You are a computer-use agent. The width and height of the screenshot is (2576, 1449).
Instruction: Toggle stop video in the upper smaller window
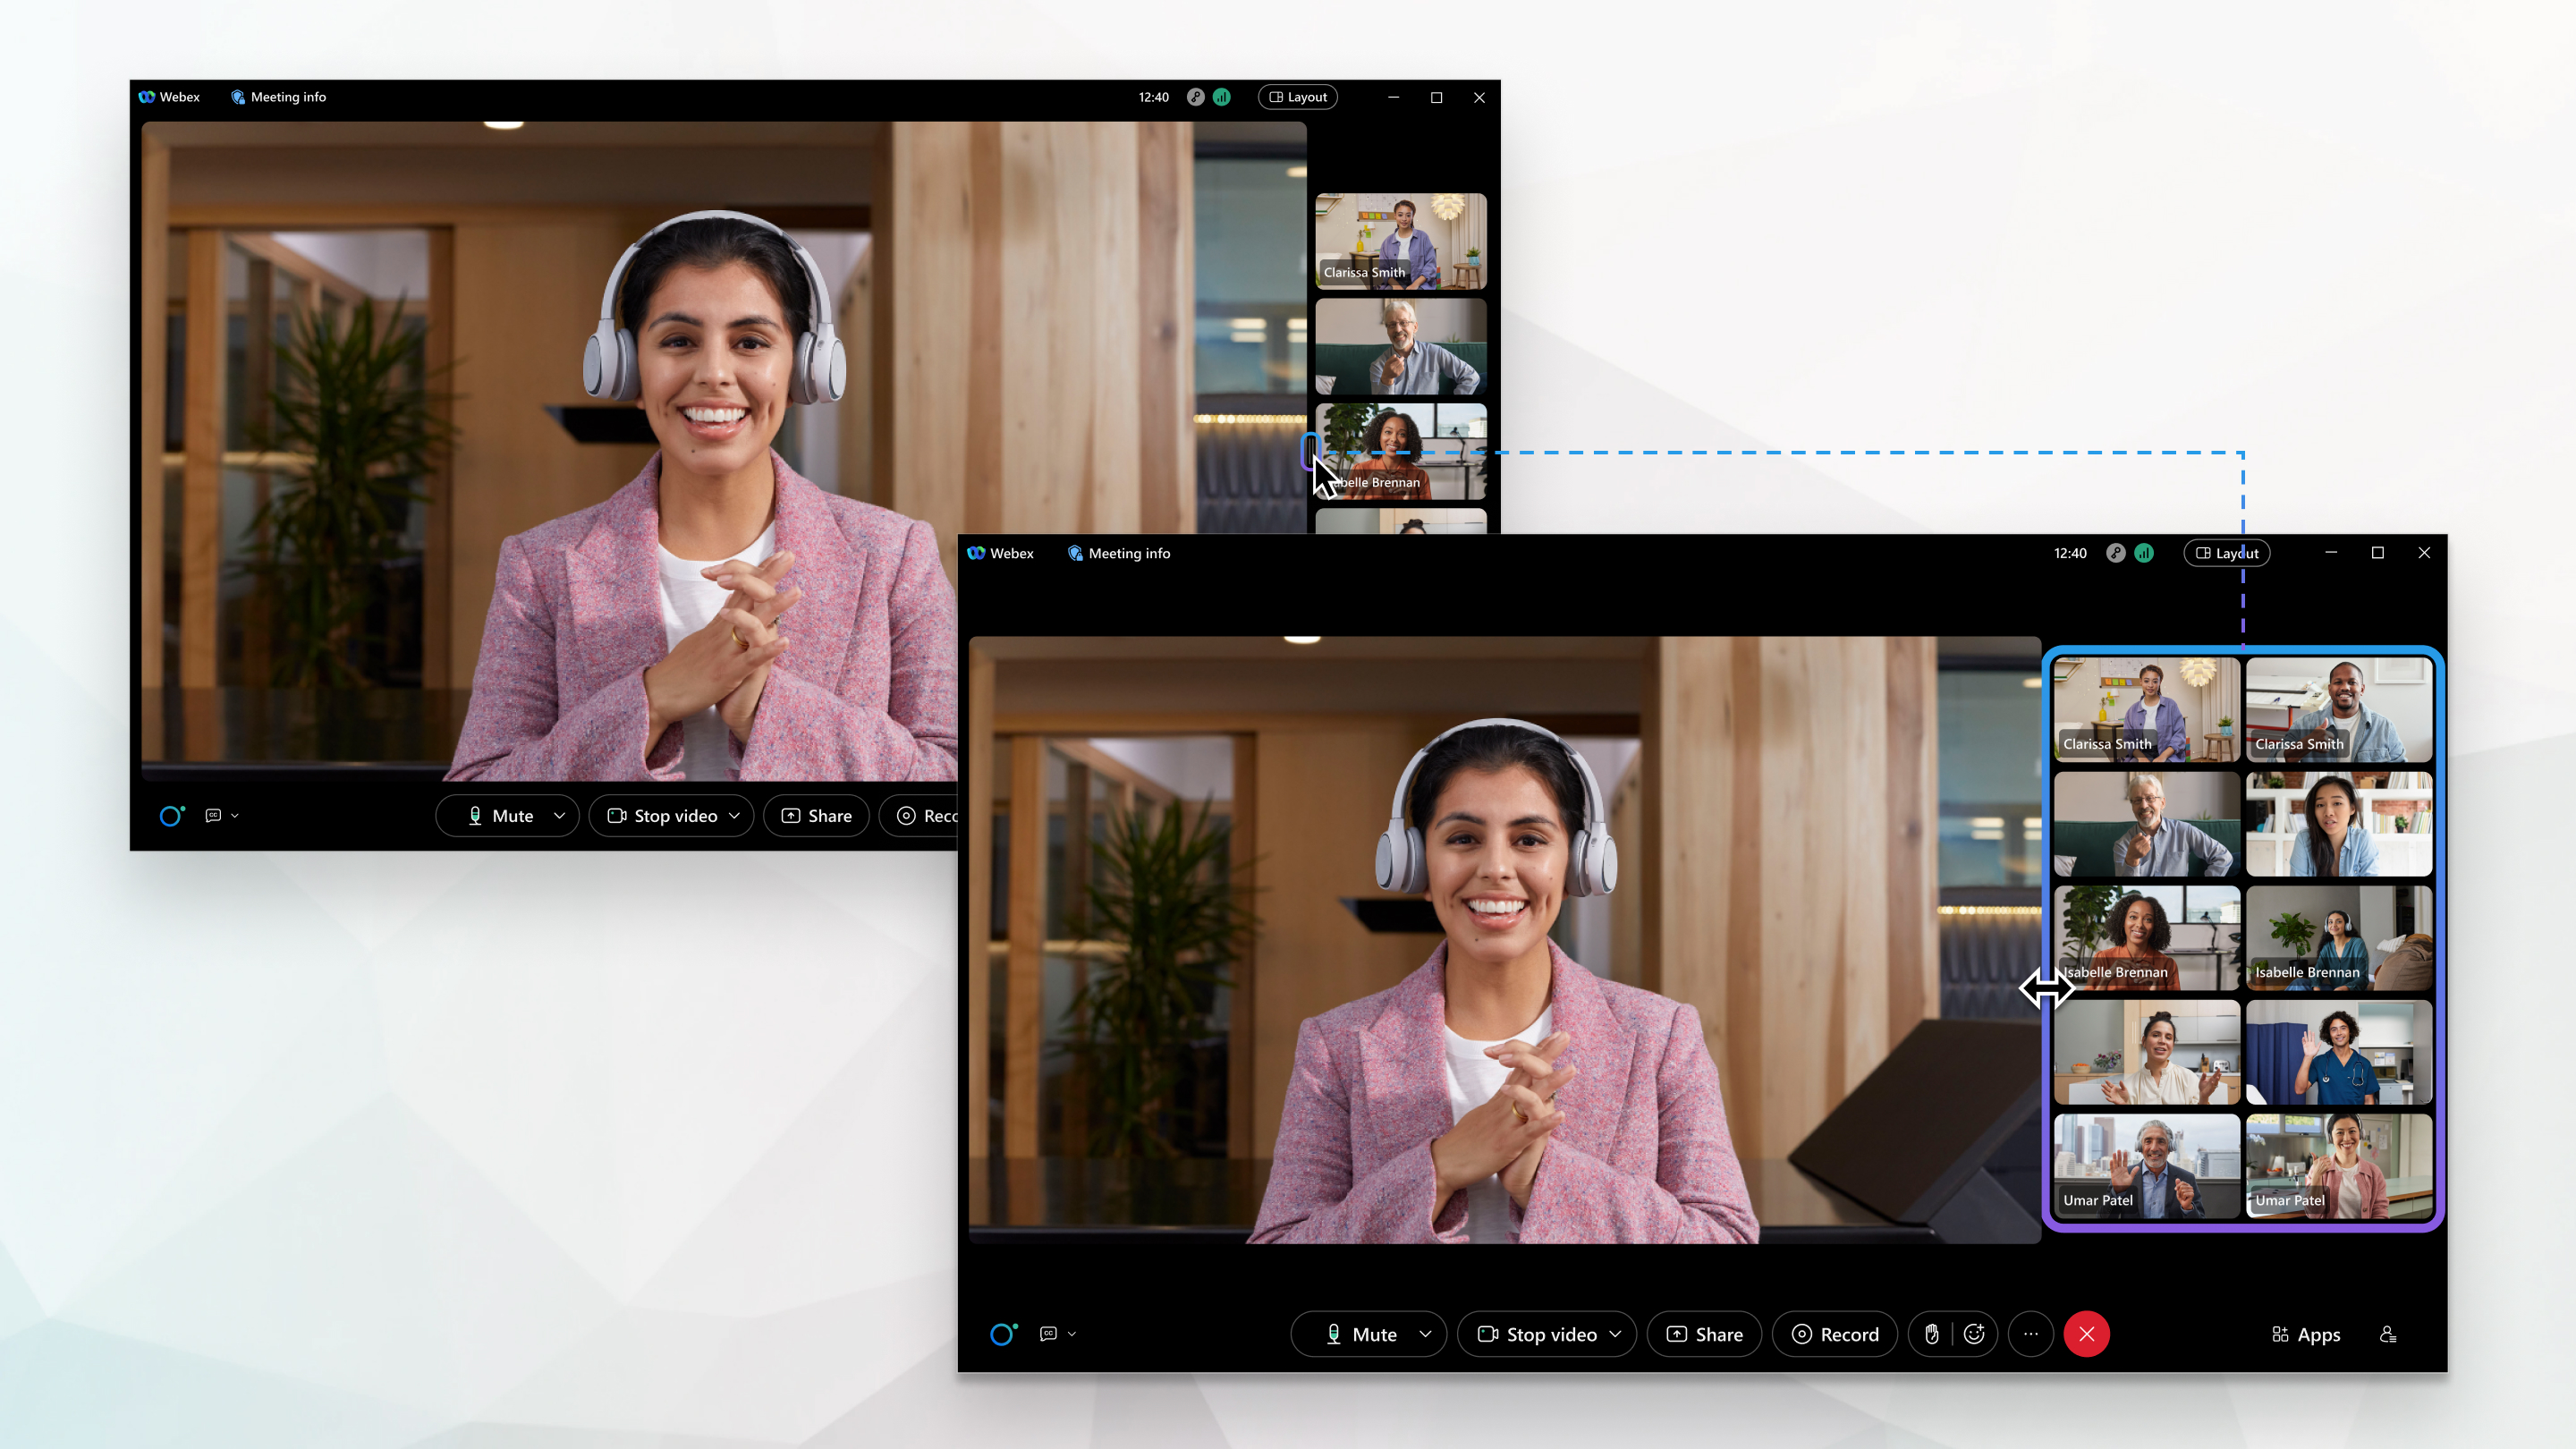coord(664,816)
